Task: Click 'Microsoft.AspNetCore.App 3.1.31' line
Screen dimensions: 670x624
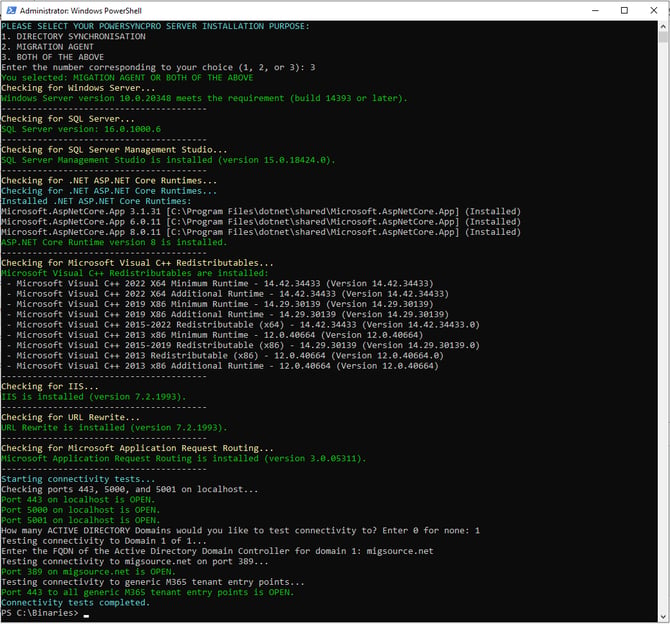Action: tap(261, 211)
